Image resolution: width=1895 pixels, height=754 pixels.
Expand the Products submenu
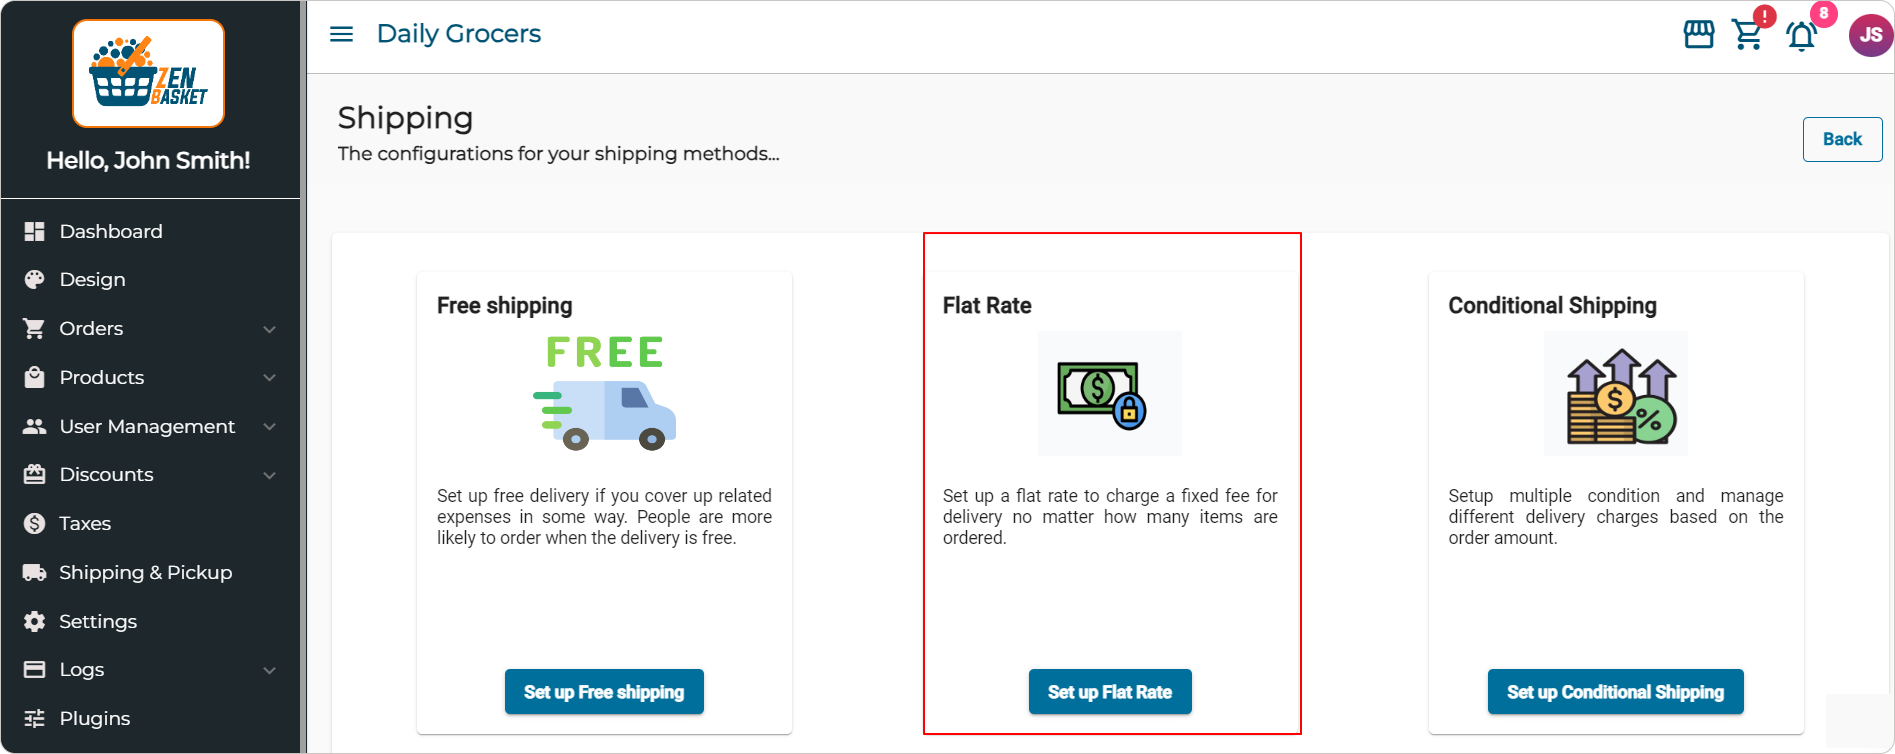click(269, 378)
